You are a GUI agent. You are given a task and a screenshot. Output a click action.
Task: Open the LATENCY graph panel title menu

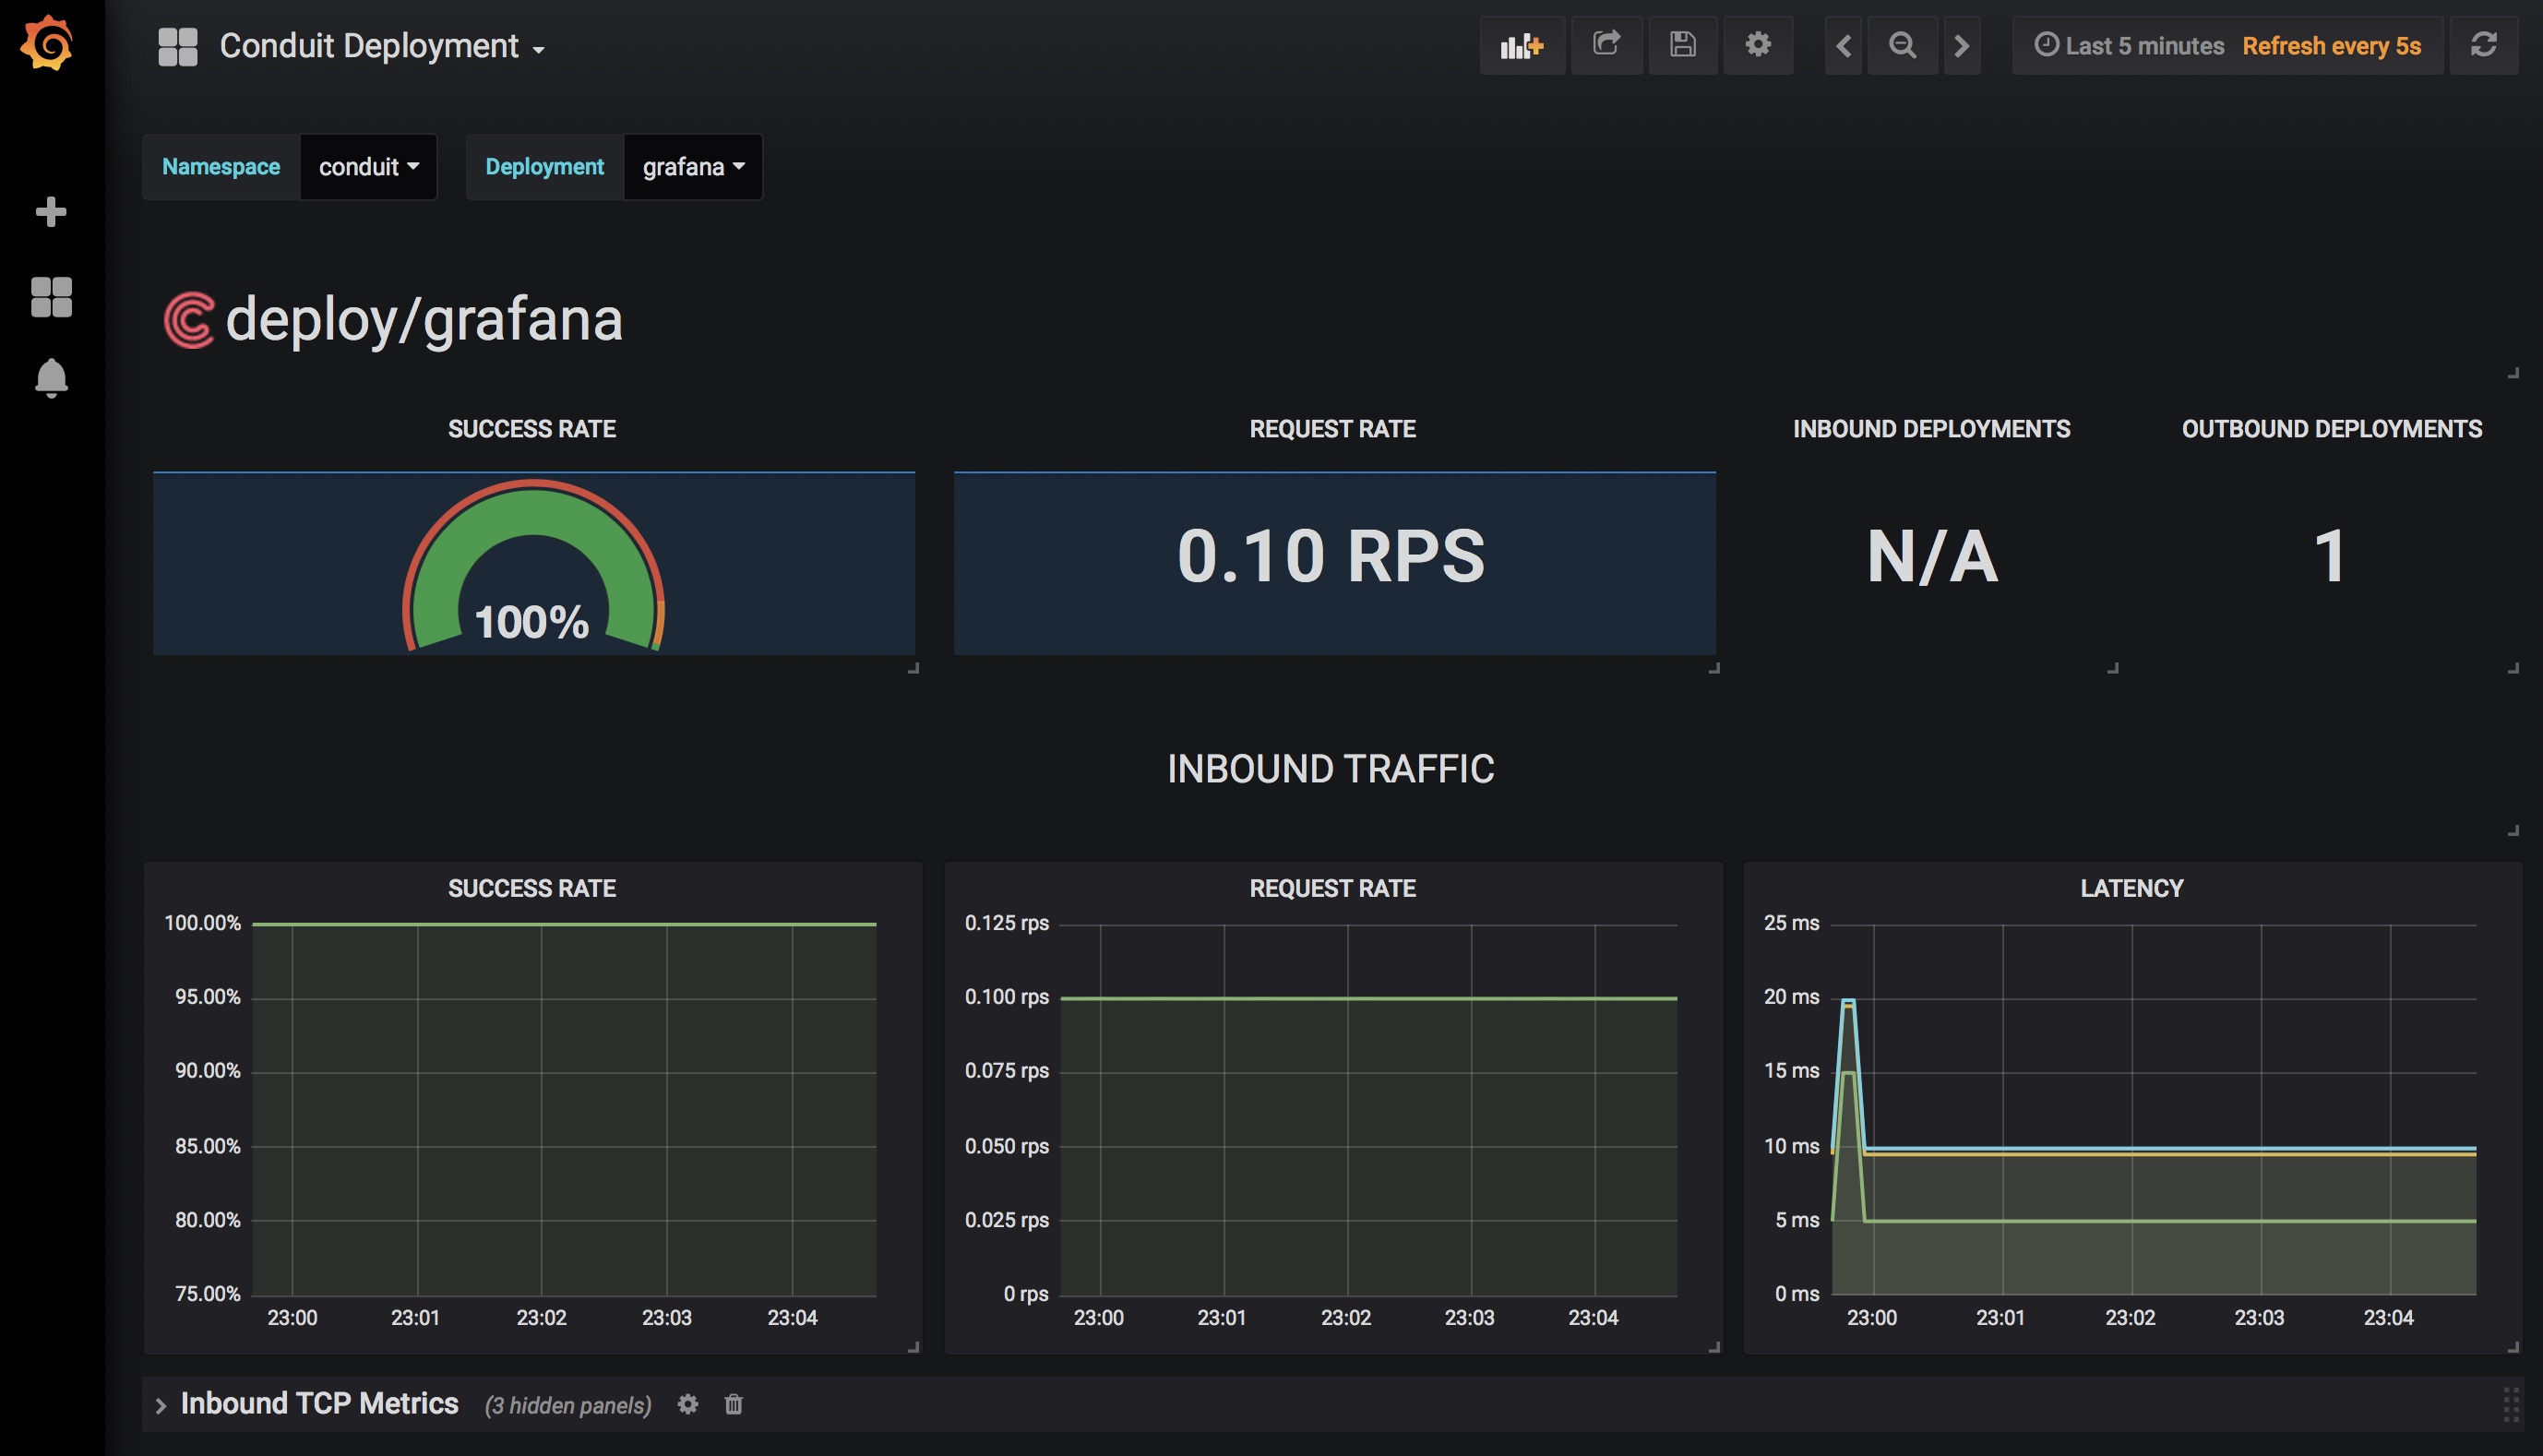tap(2131, 888)
